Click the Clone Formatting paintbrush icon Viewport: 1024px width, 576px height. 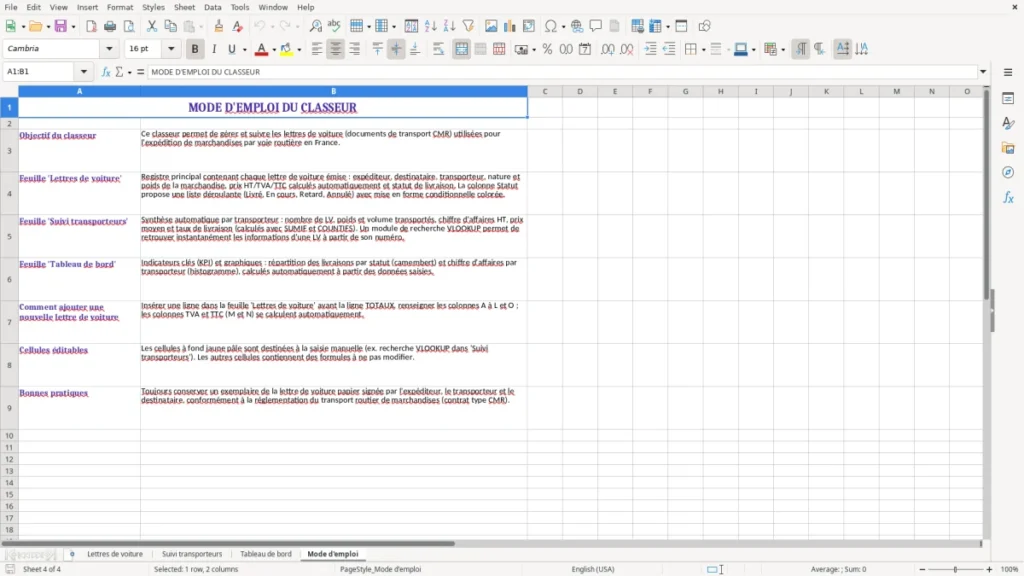[219, 26]
